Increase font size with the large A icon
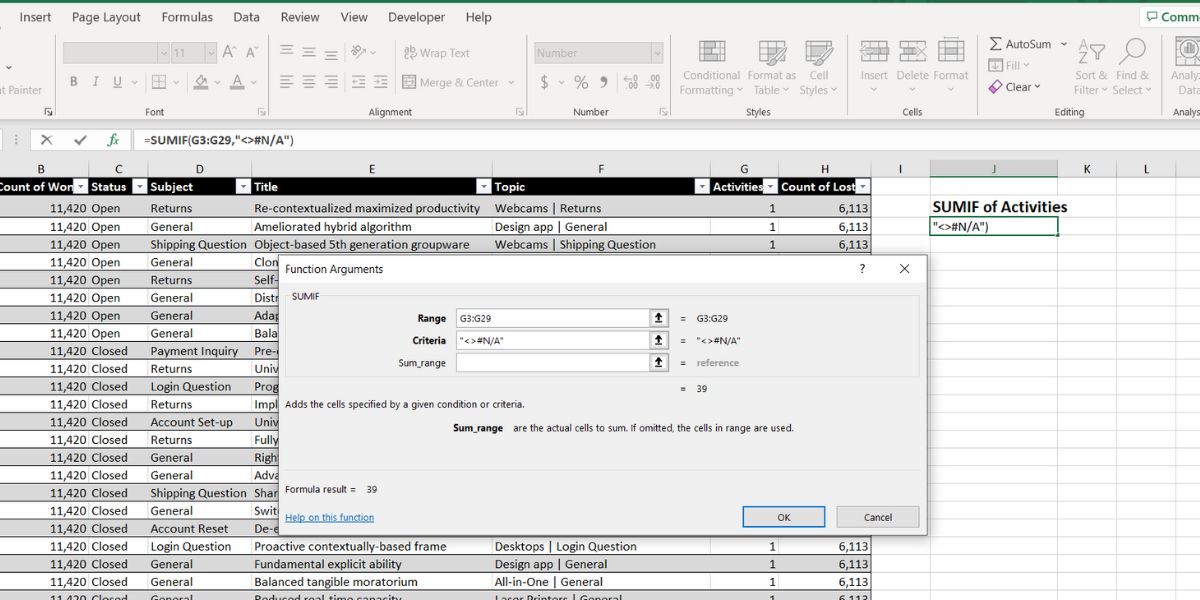 [229, 52]
